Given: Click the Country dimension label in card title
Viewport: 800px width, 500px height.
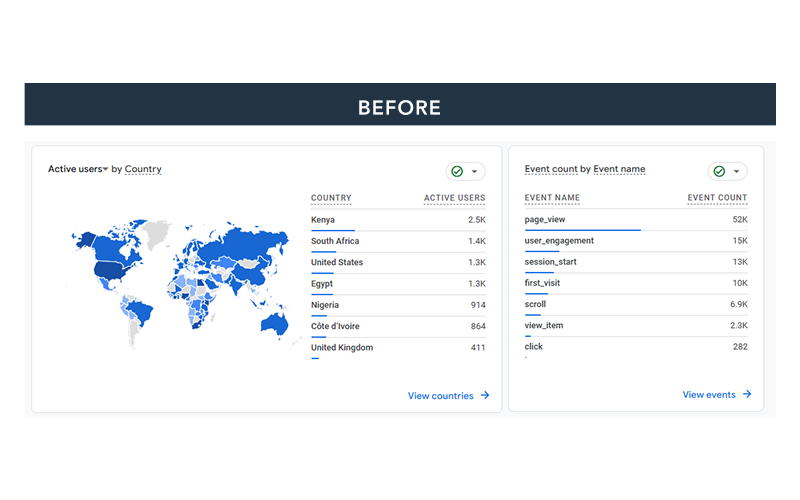Looking at the screenshot, I should point(143,169).
